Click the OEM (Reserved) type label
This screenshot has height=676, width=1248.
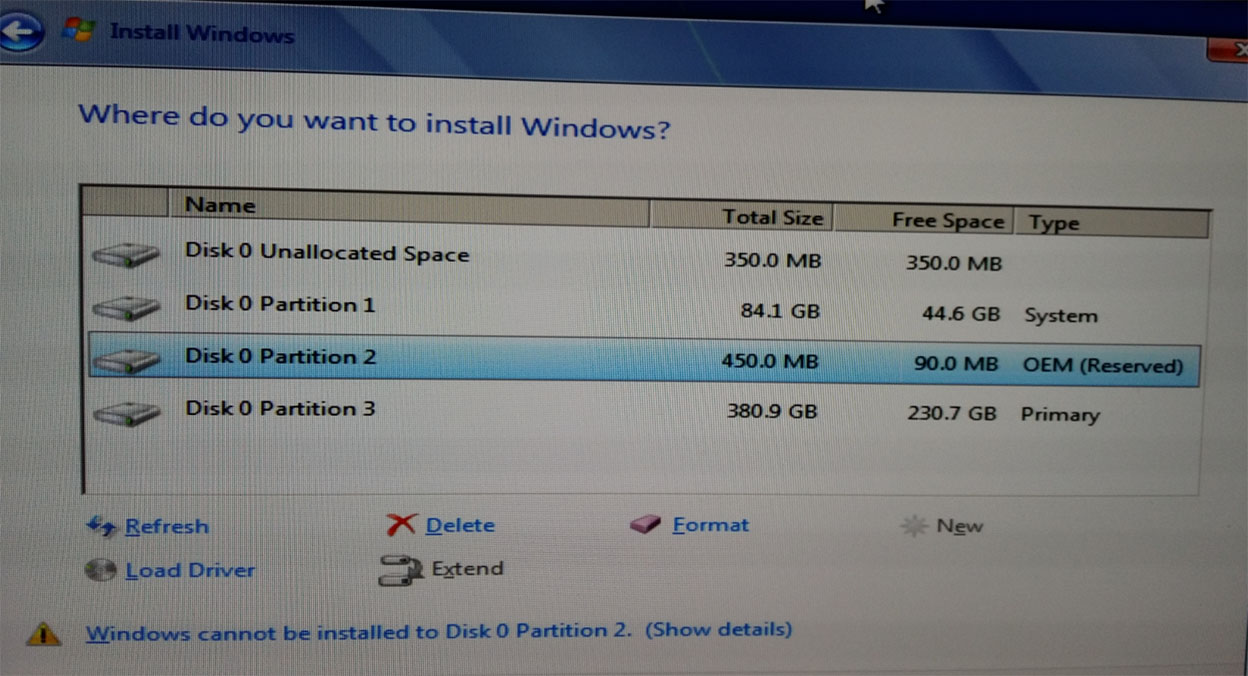point(1102,366)
